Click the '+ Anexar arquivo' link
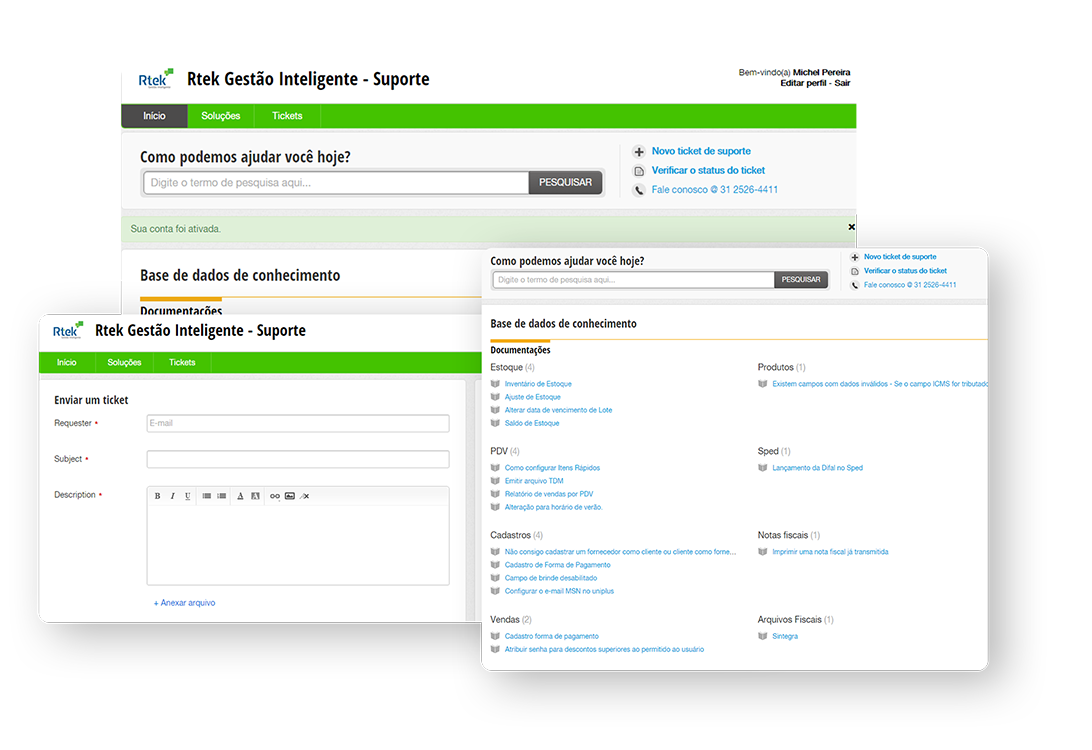Viewport: 1092px width, 750px height. pyautogui.click(x=184, y=603)
